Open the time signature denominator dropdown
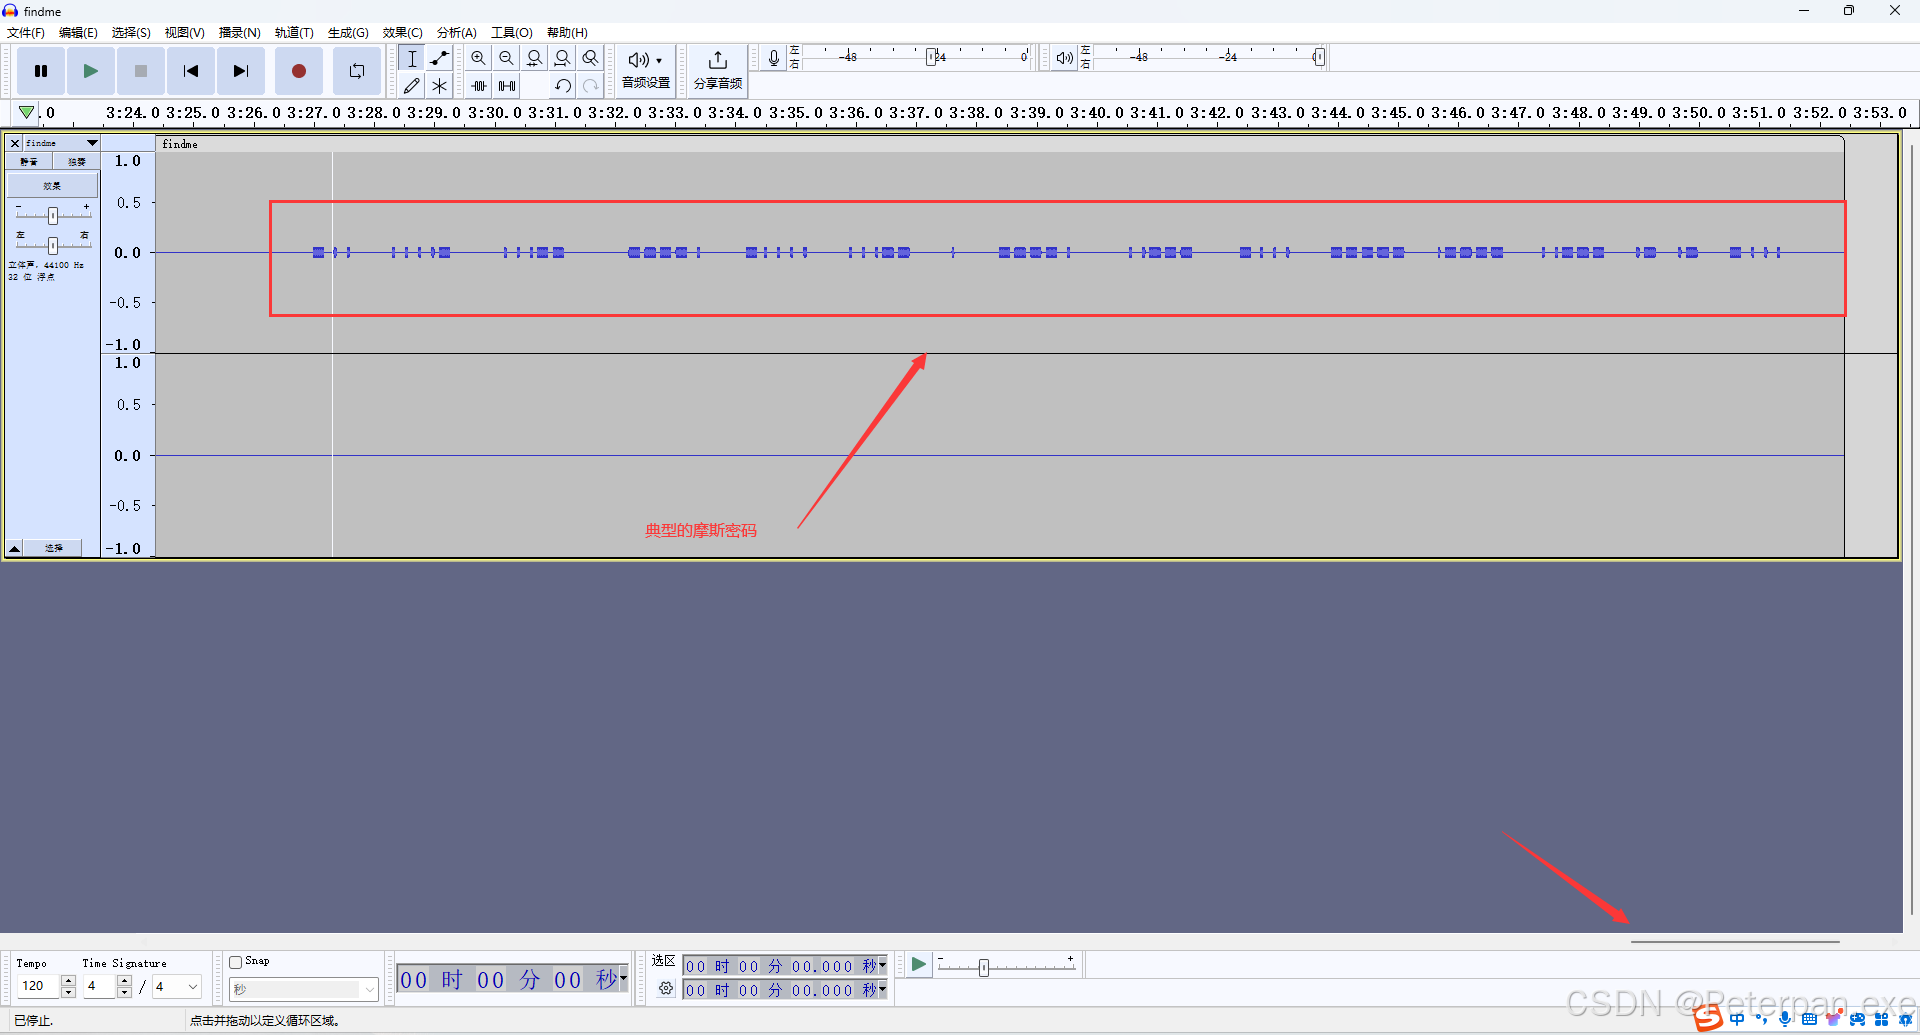Screen dimensions: 1920x1035 click(193, 987)
